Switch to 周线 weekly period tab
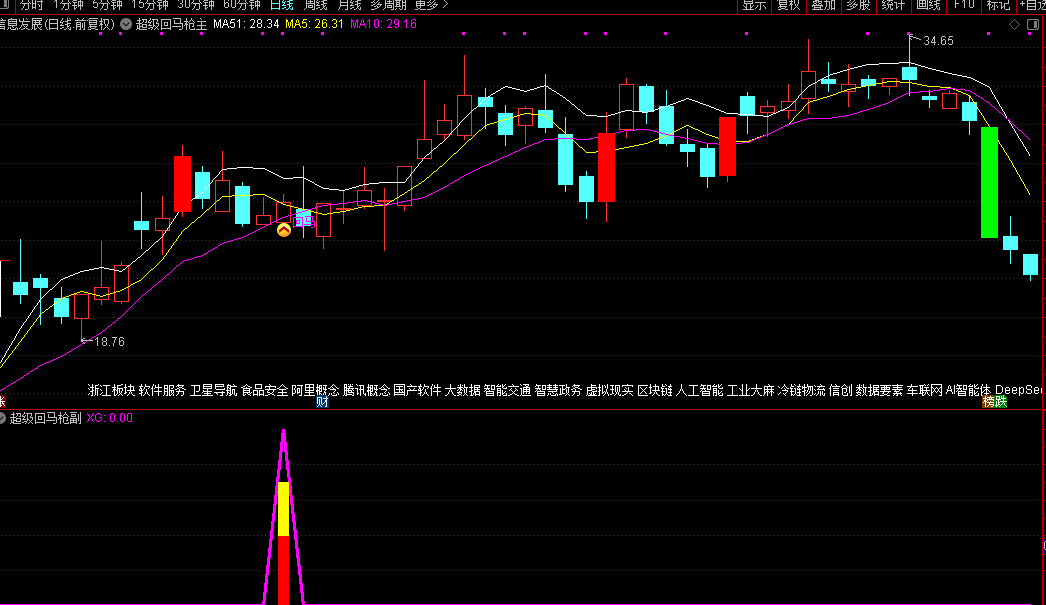The image size is (1046, 605). (x=316, y=5)
